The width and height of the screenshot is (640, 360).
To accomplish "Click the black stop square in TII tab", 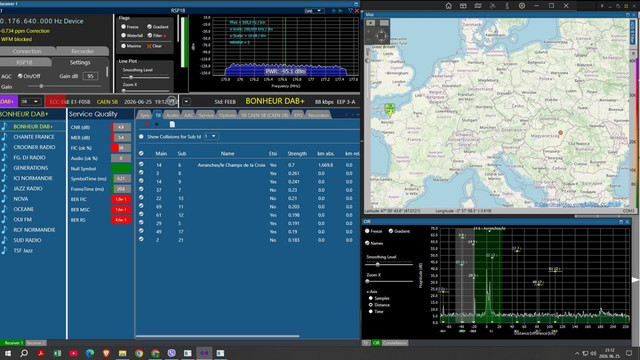I will click(x=157, y=124).
